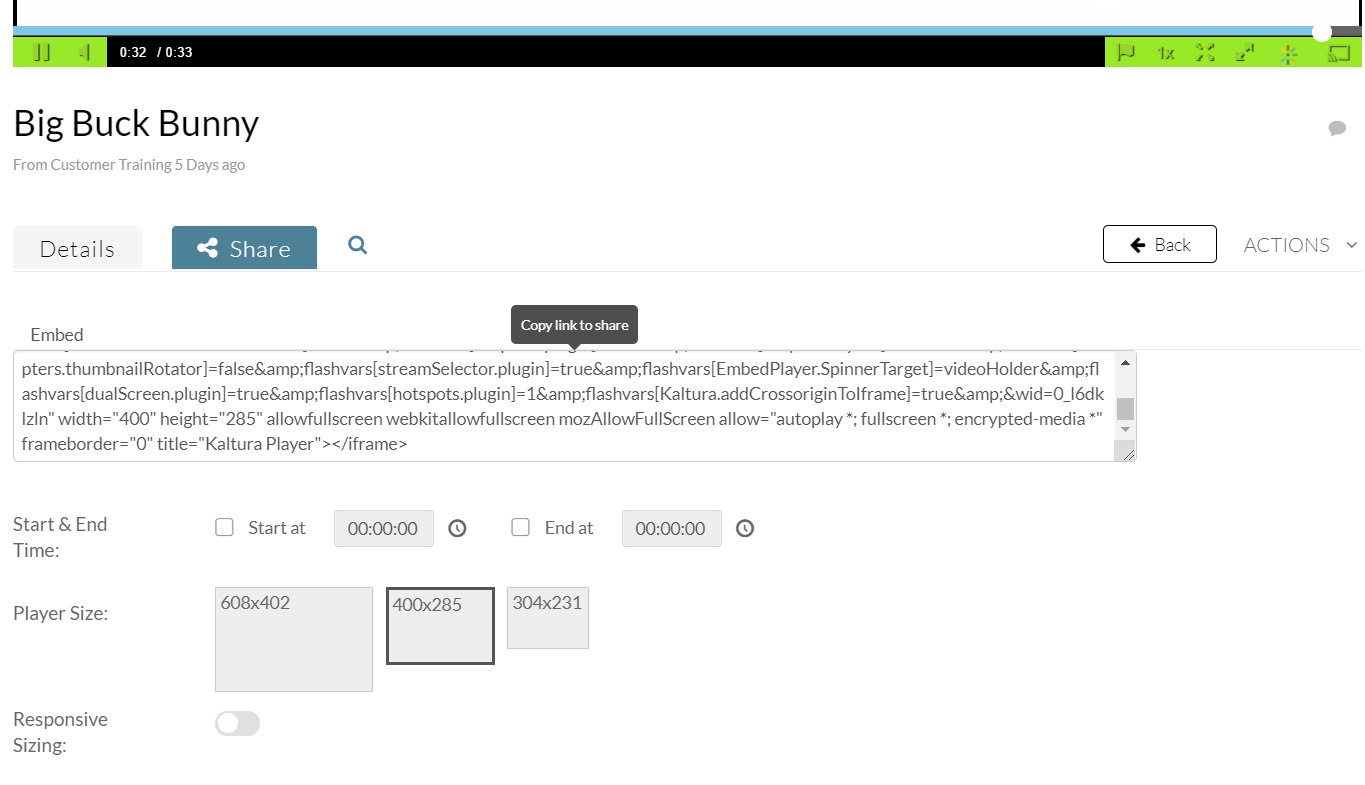Choose the 304x231 player size
Viewport: 1365px width, 785px height.
click(x=548, y=618)
